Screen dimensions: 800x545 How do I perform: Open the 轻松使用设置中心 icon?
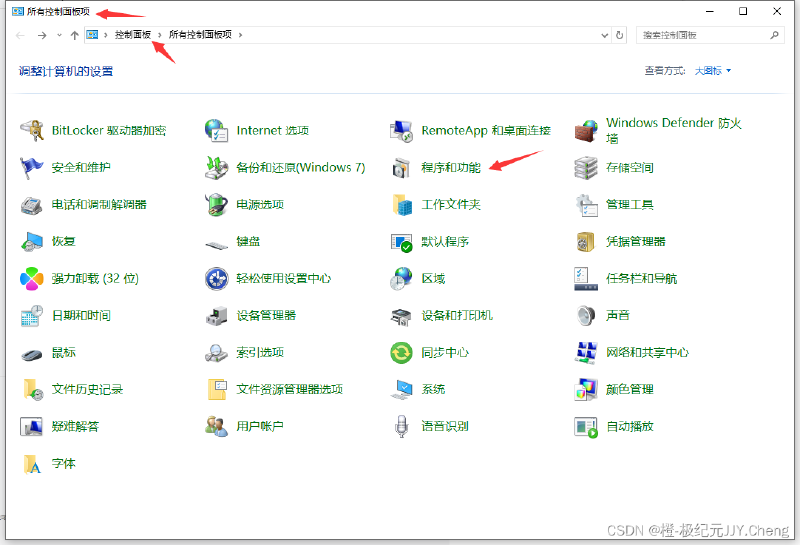pyautogui.click(x=216, y=279)
